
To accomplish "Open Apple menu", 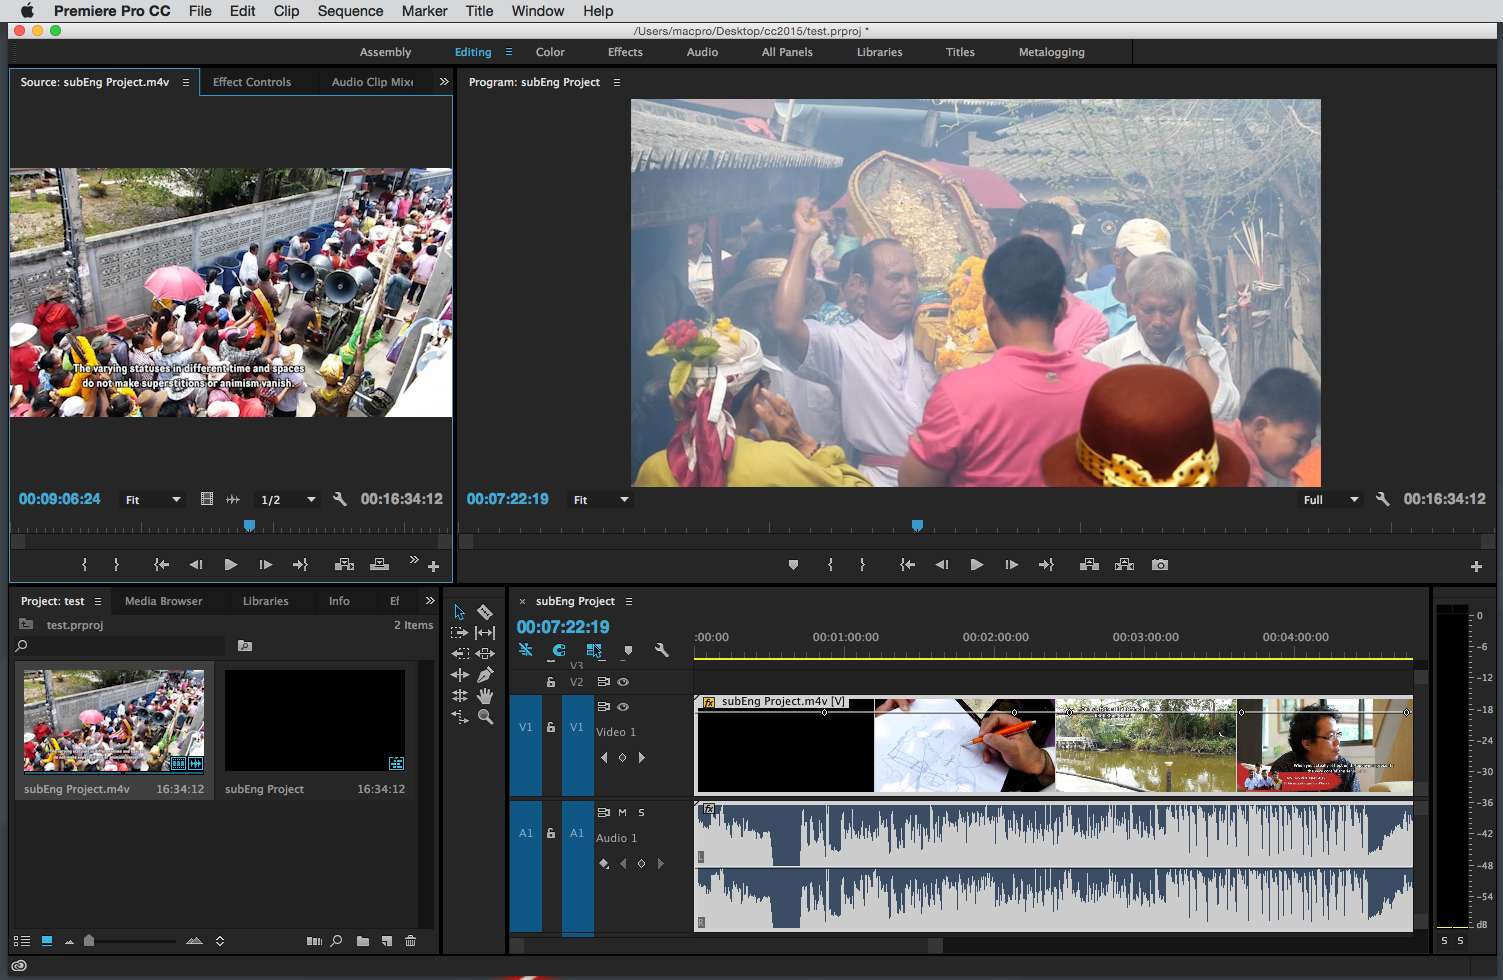I will tap(27, 11).
